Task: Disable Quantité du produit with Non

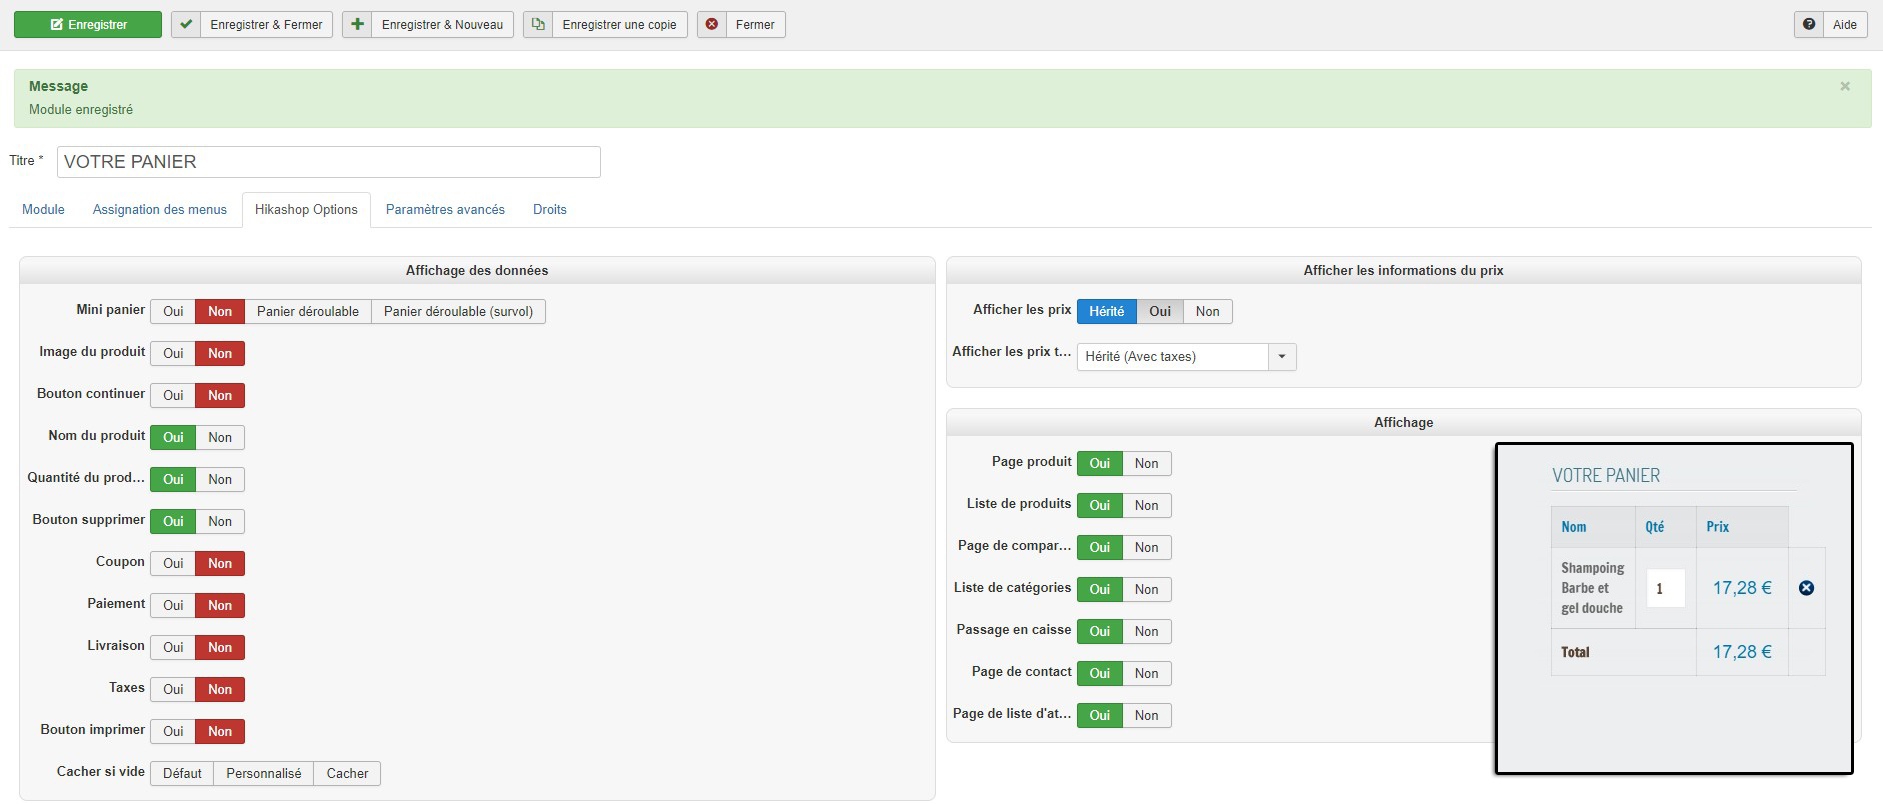Action: [220, 480]
